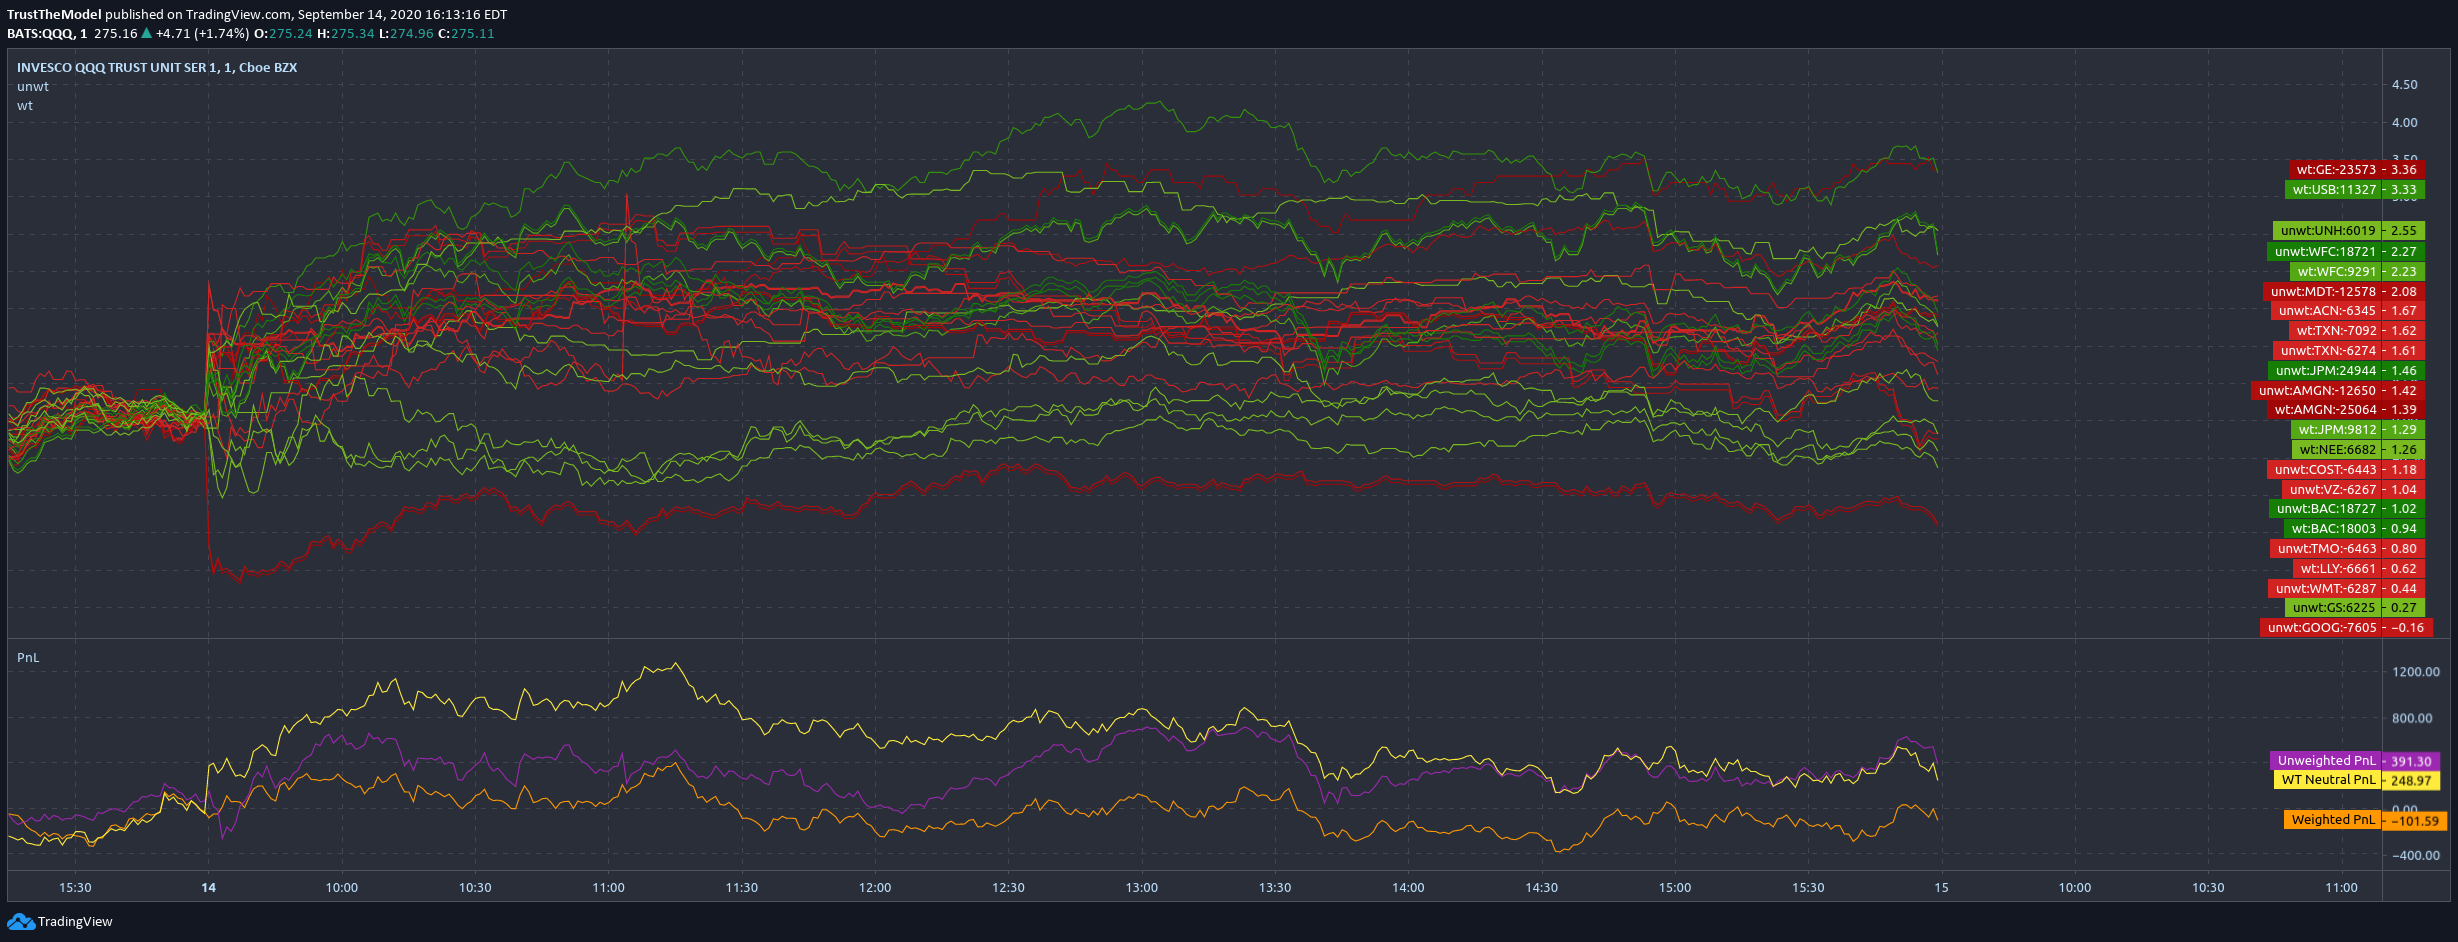The image size is (2458, 942).
Task: Click the 800.00 PnL axis value
Action: (x=2412, y=718)
